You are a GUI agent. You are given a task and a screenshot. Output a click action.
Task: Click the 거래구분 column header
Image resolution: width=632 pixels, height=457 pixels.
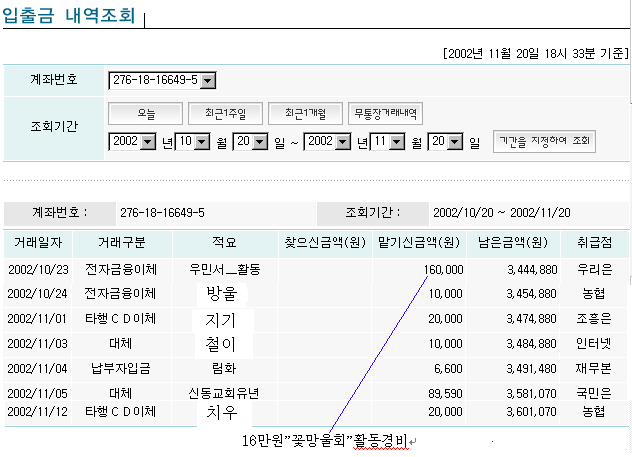[x=123, y=242]
